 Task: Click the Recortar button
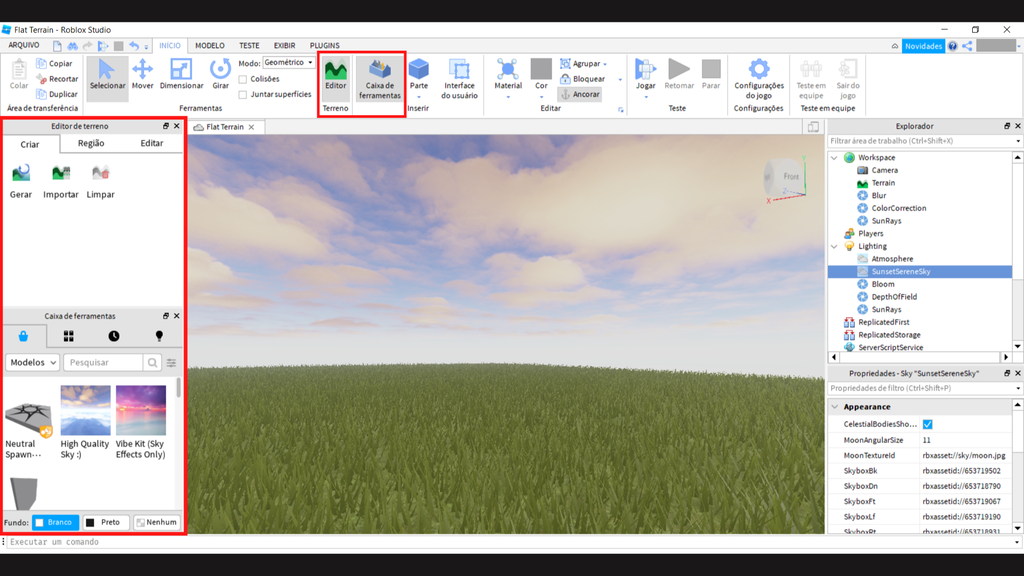(57, 79)
